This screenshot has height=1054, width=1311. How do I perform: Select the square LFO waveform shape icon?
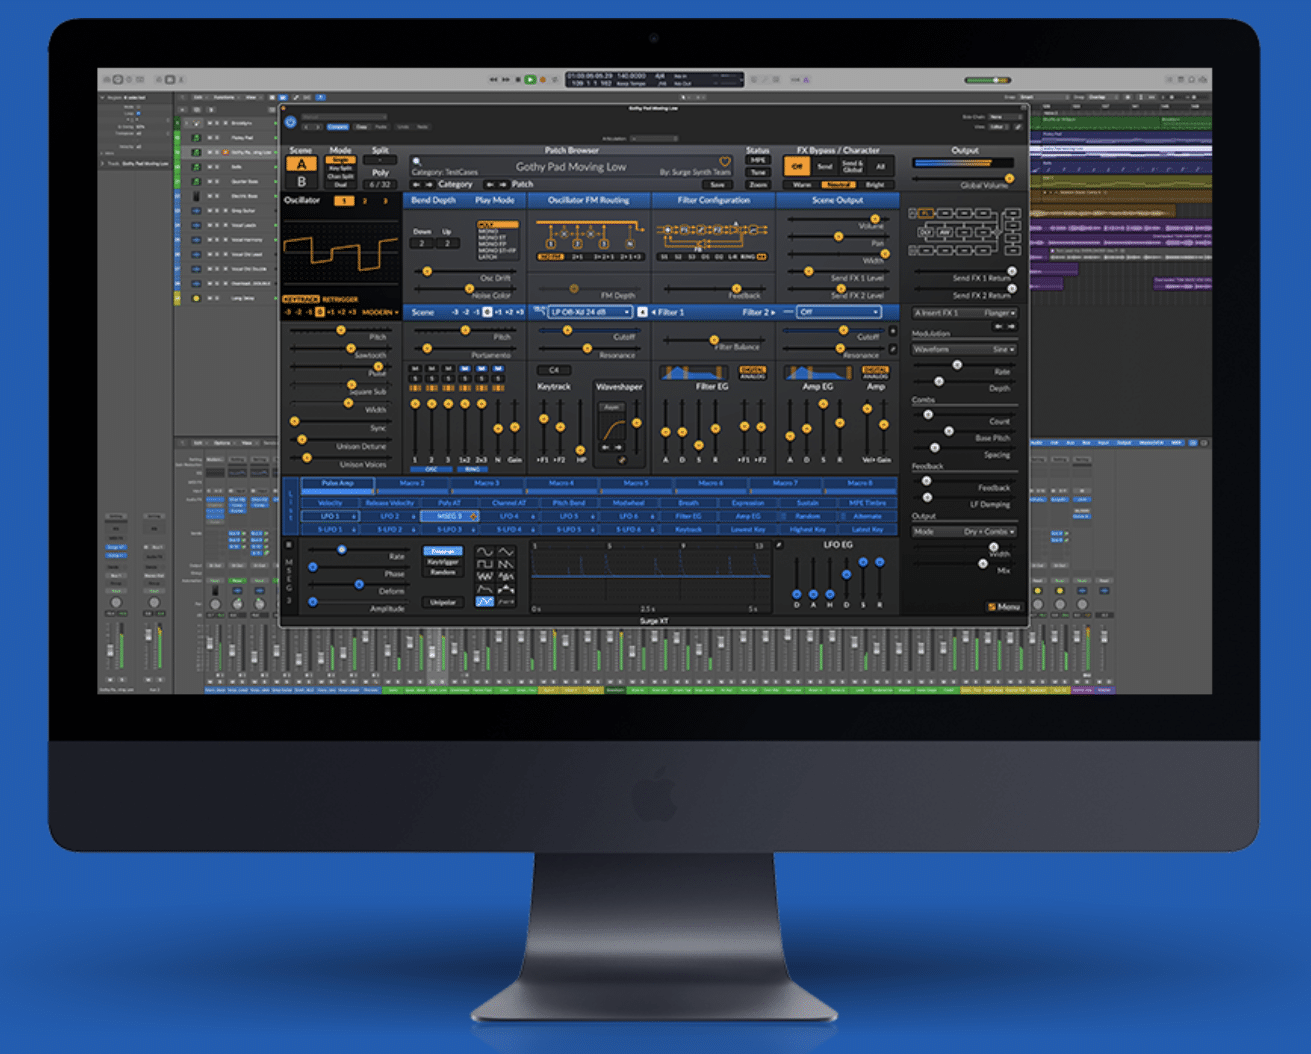(484, 564)
